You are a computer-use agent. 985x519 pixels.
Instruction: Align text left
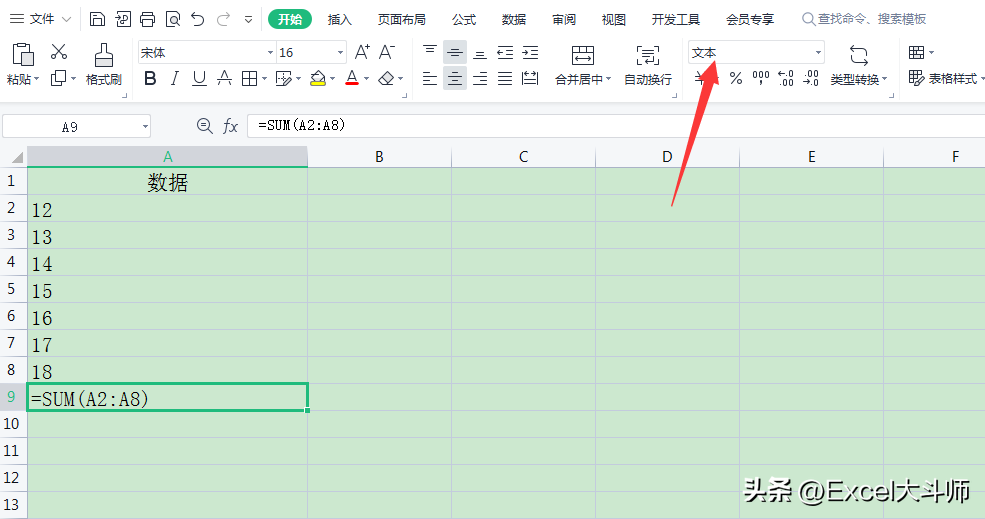pyautogui.click(x=430, y=79)
